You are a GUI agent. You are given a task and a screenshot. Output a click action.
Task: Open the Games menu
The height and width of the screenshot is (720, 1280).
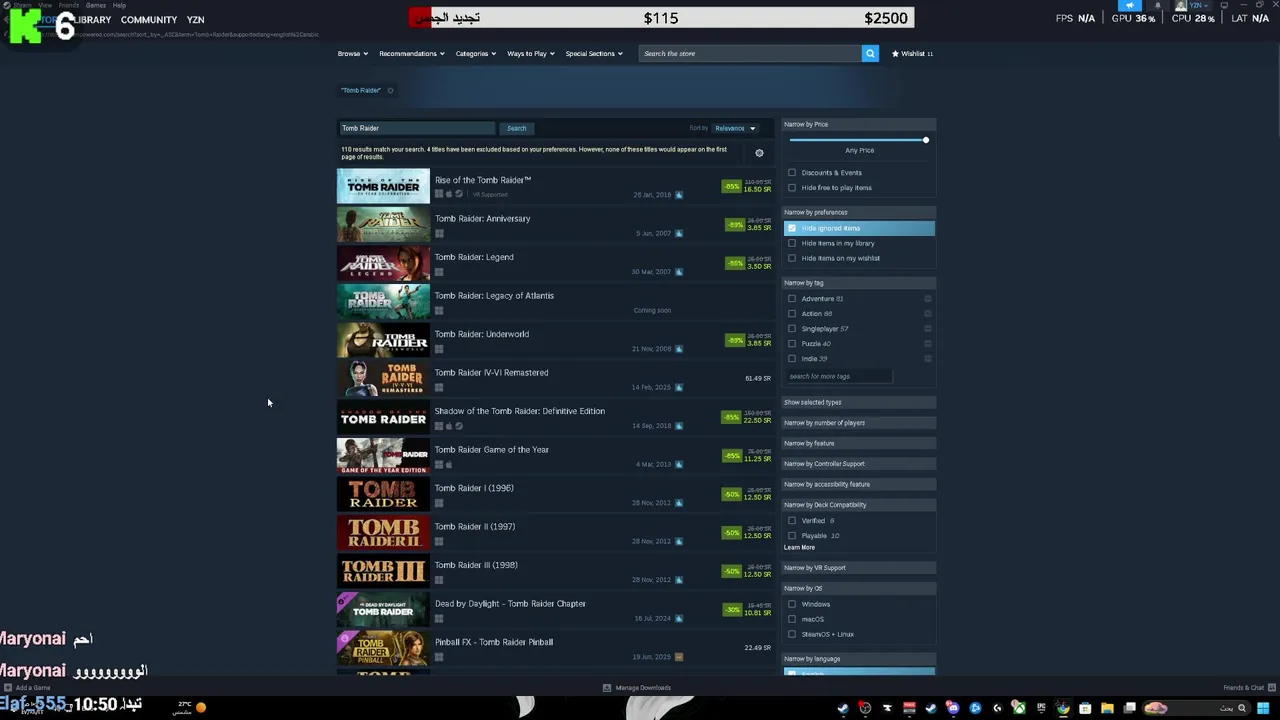pos(95,5)
